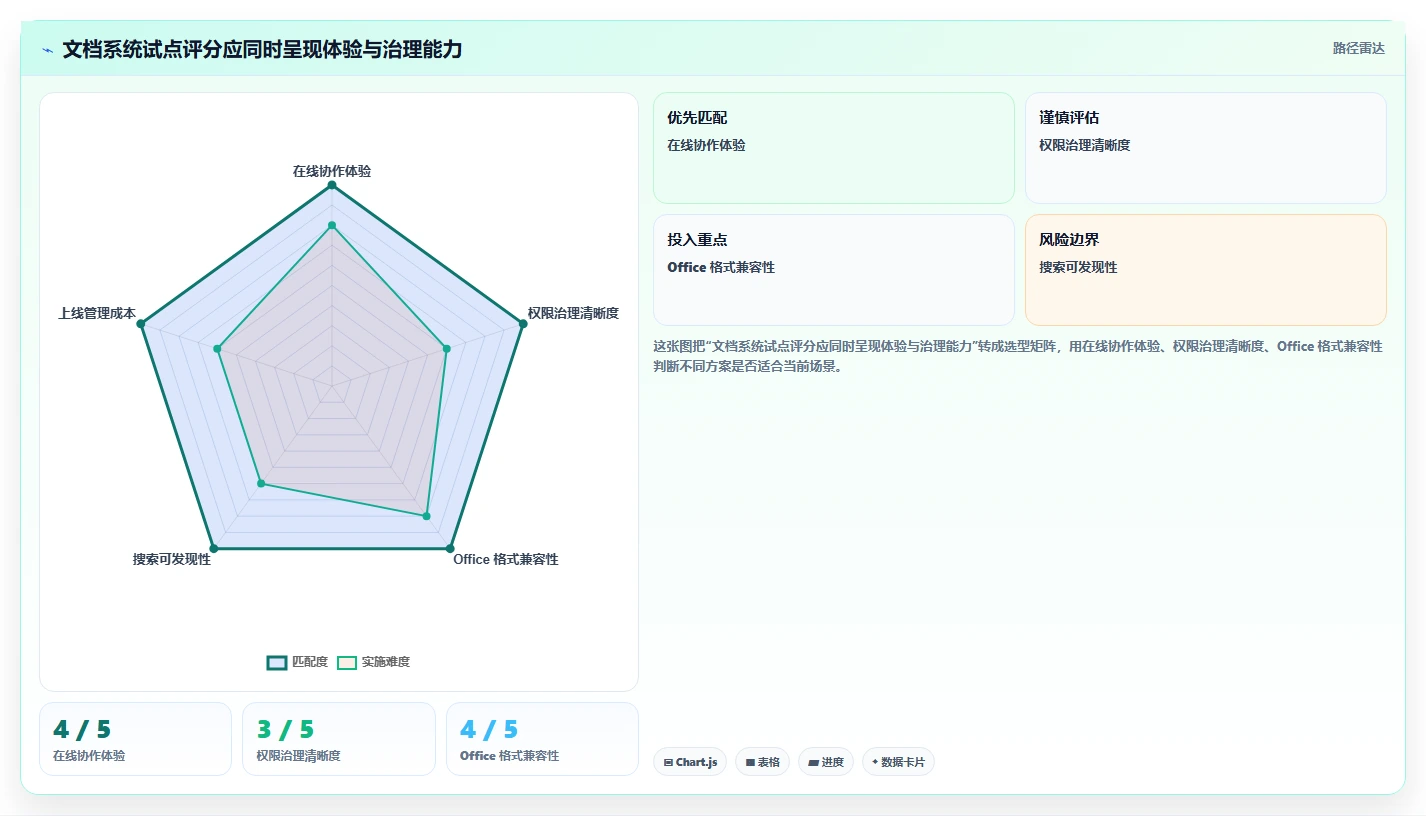Click the 上线管理成本 radar axis label
The width and height of the screenshot is (1426, 816).
pos(97,313)
